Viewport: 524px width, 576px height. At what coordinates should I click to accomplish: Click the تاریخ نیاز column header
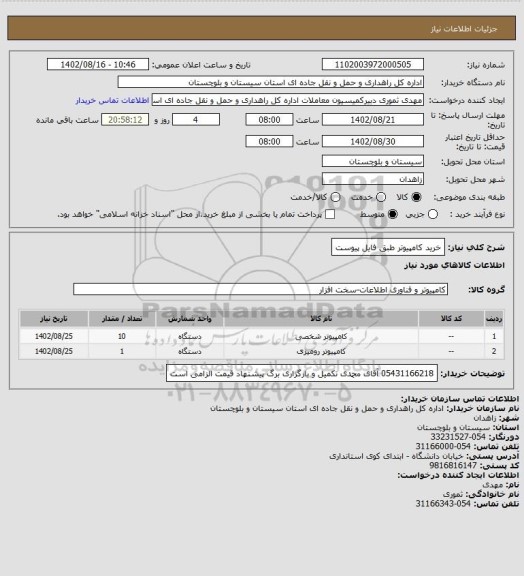pyautogui.click(x=54, y=319)
